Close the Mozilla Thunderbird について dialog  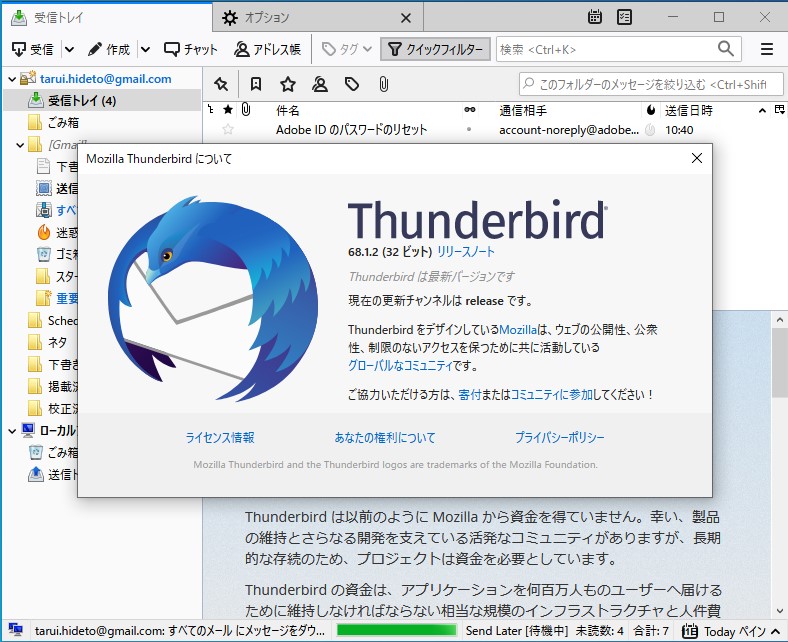pos(697,158)
